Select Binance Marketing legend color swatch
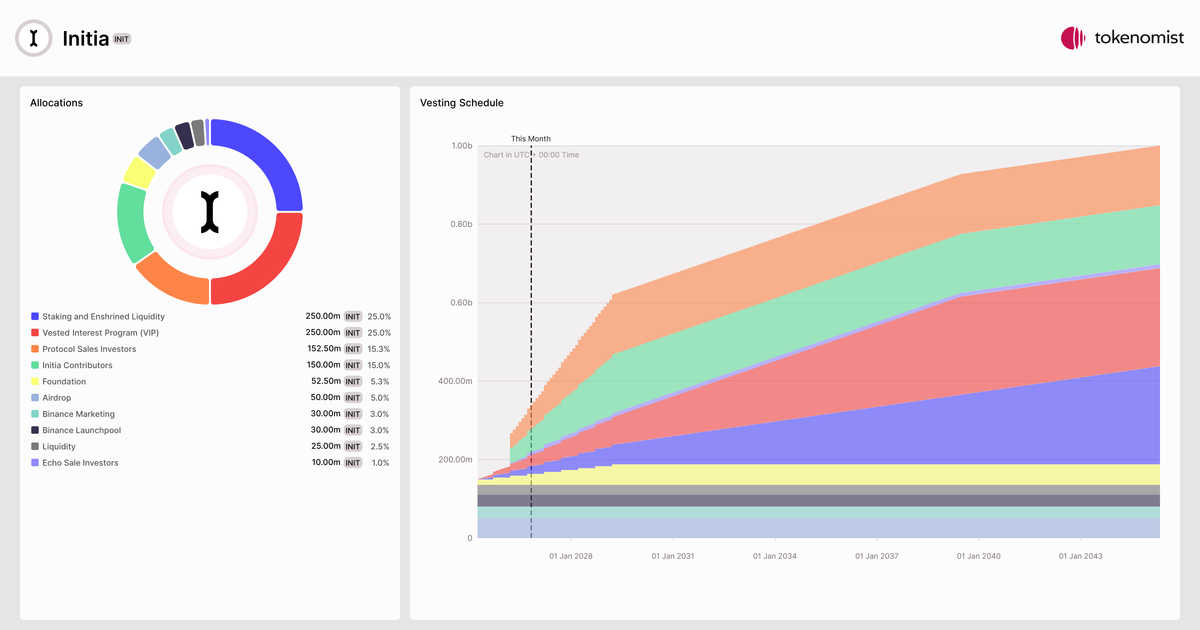This screenshot has width=1200, height=630. [35, 414]
